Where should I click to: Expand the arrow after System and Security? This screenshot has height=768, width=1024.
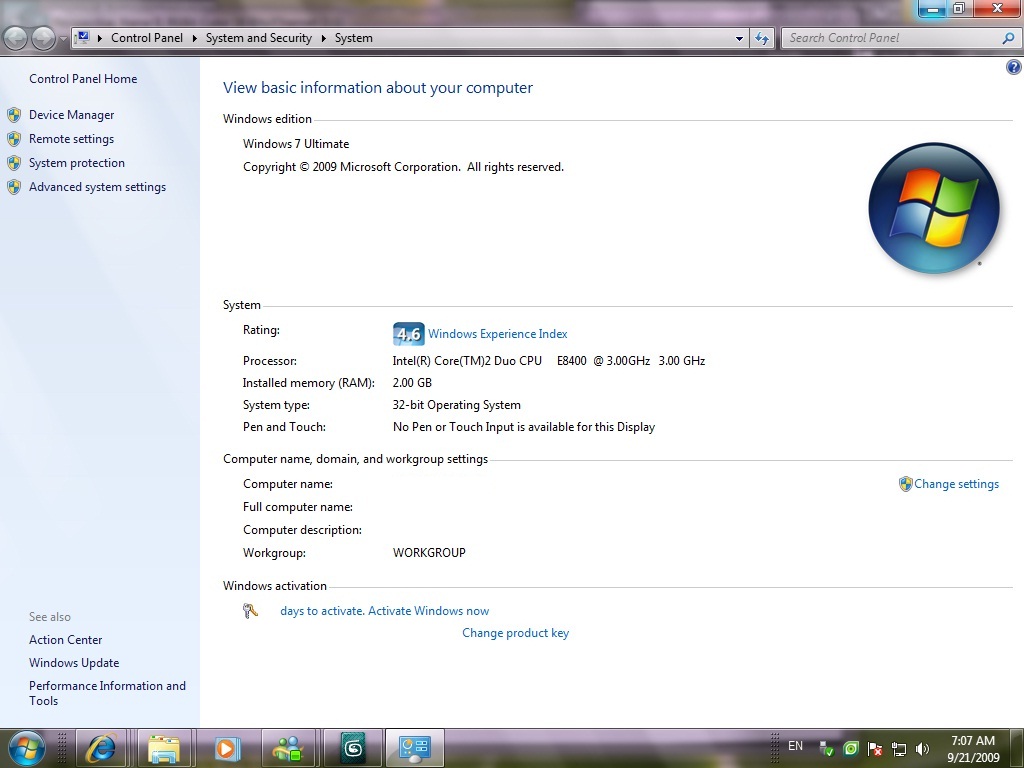[x=323, y=38]
